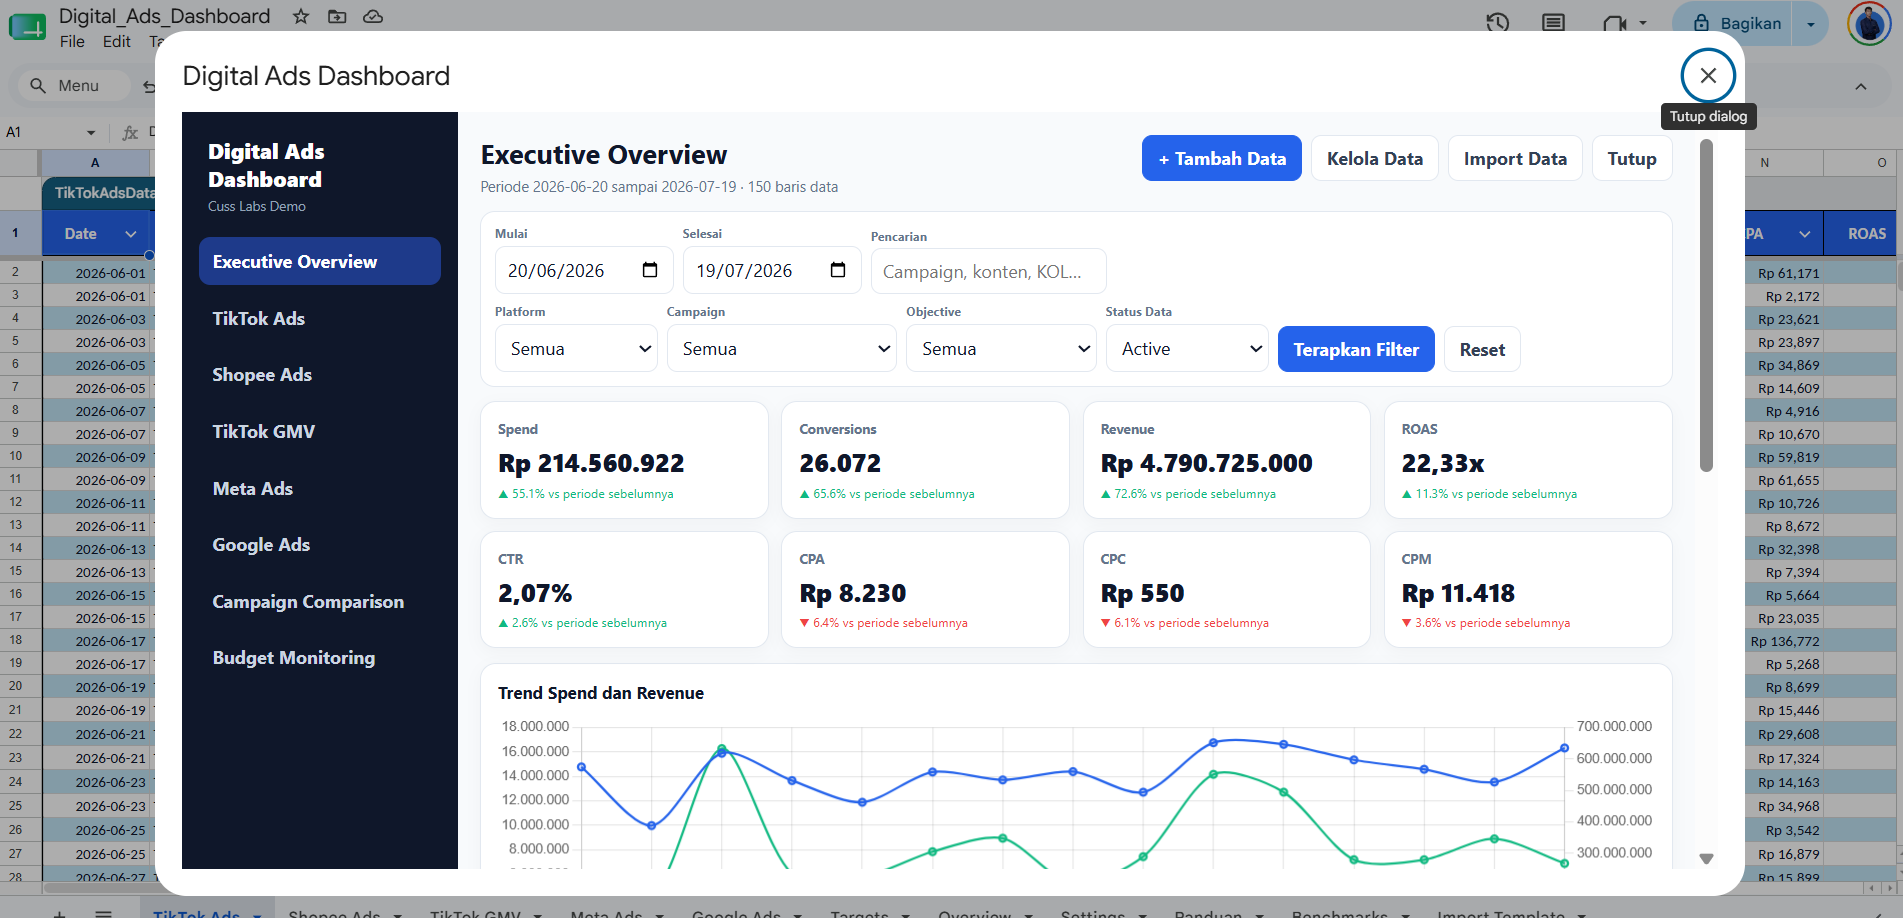Click the dashboard vertical scrollbar

coord(1706,305)
